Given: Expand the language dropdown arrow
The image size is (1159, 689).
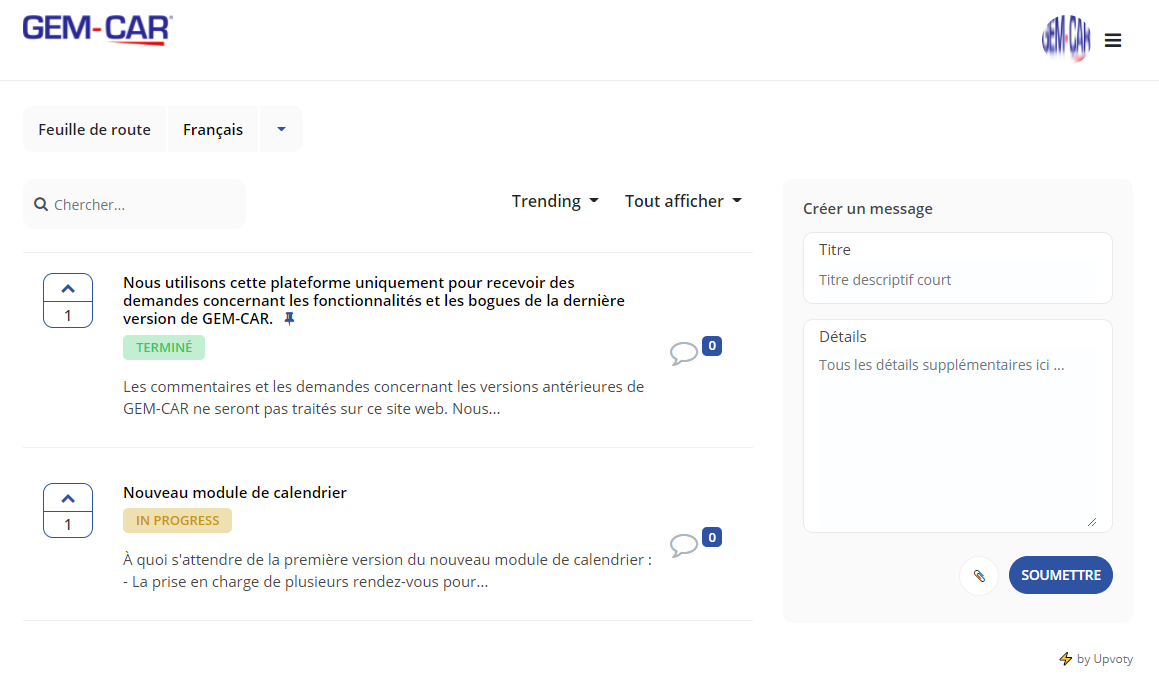Looking at the screenshot, I should pos(281,129).
